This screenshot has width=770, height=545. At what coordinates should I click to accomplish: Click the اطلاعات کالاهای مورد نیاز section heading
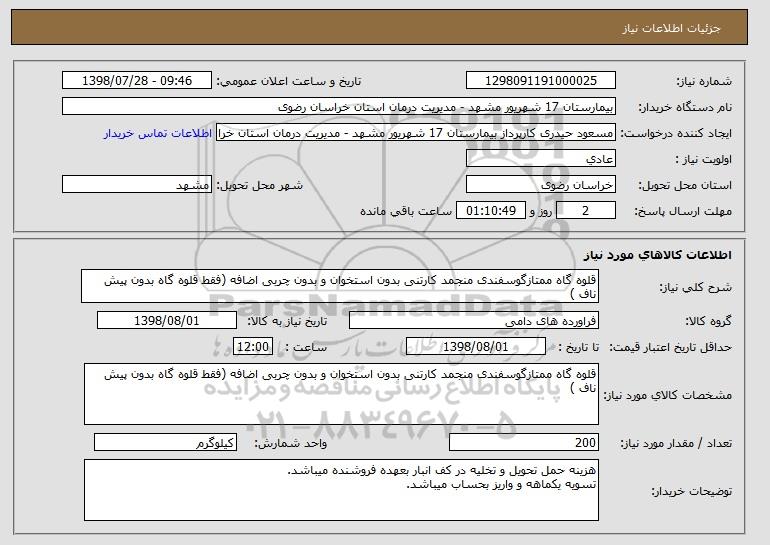(658, 255)
